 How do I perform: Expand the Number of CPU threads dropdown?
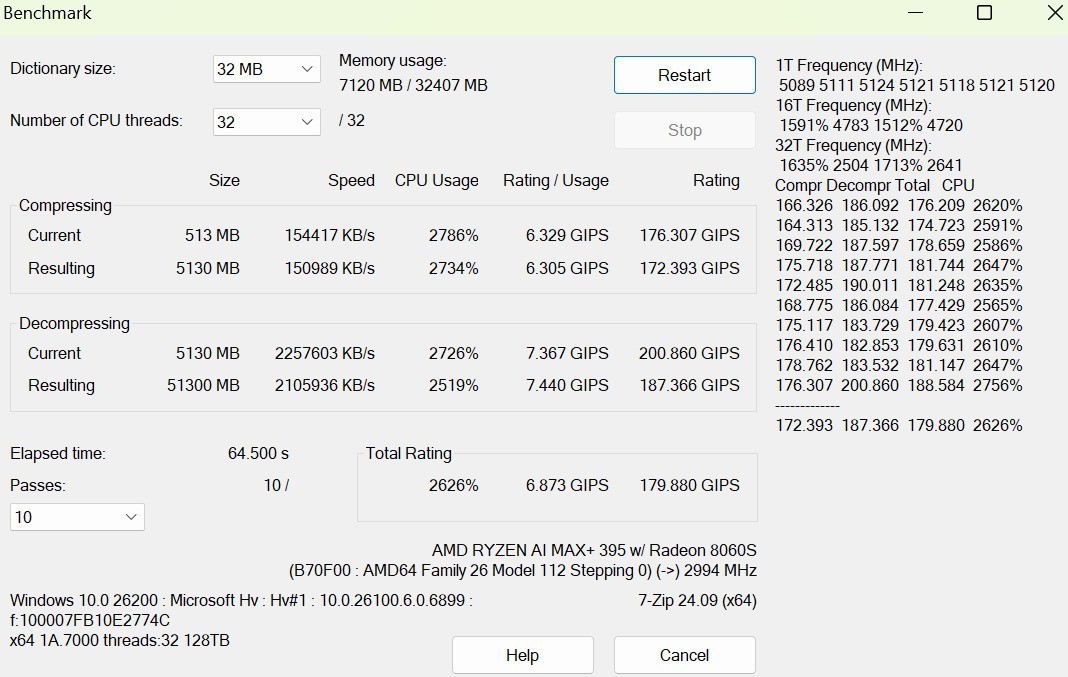click(265, 121)
